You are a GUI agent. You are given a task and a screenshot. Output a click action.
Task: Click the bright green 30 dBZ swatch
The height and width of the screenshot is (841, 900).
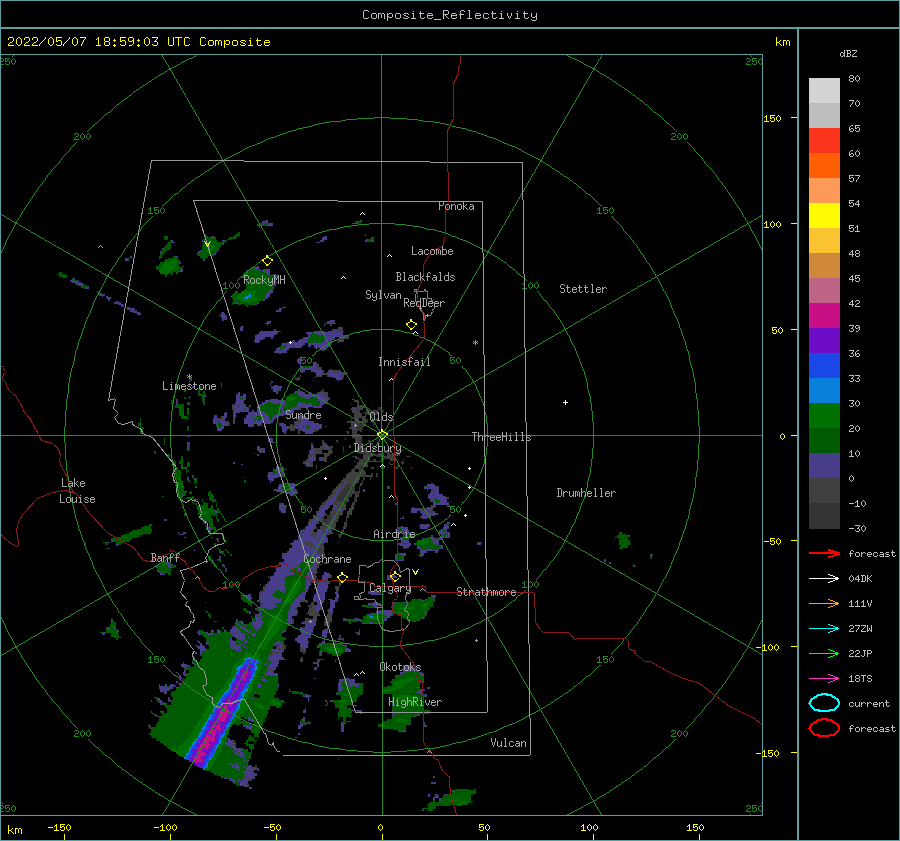pos(824,416)
